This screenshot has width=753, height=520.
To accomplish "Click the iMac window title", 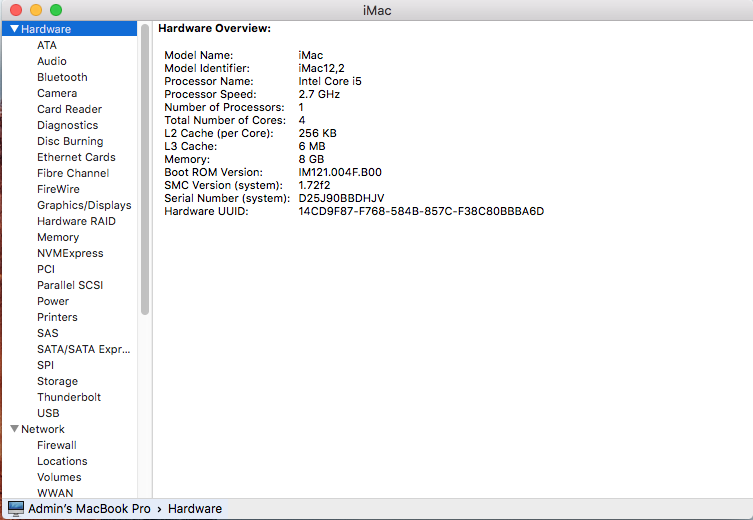I will tap(377, 10).
